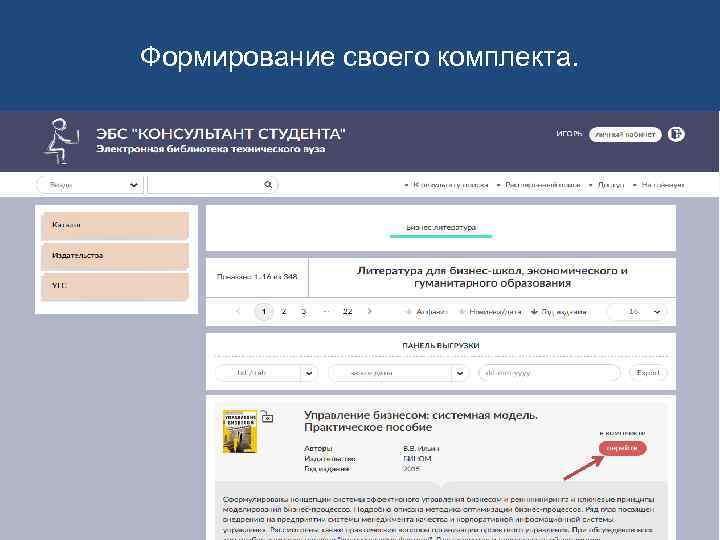Viewport: 720px width, 540px height.
Task: Open the search scope dropdown in toolbar
Action: coord(89,185)
